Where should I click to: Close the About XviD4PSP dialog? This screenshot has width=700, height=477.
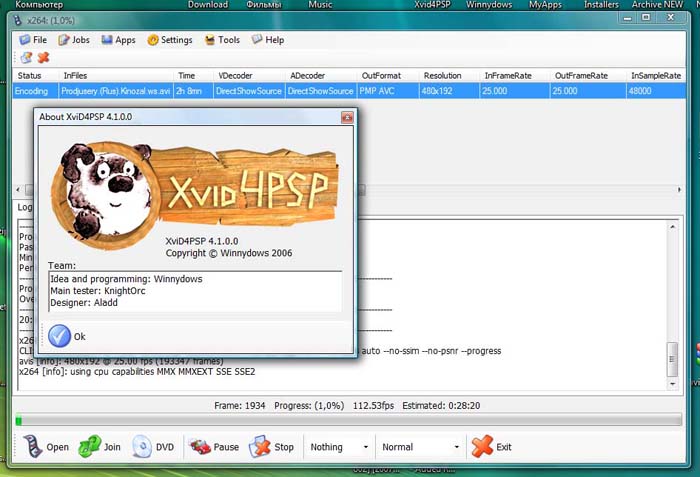[x=346, y=117]
